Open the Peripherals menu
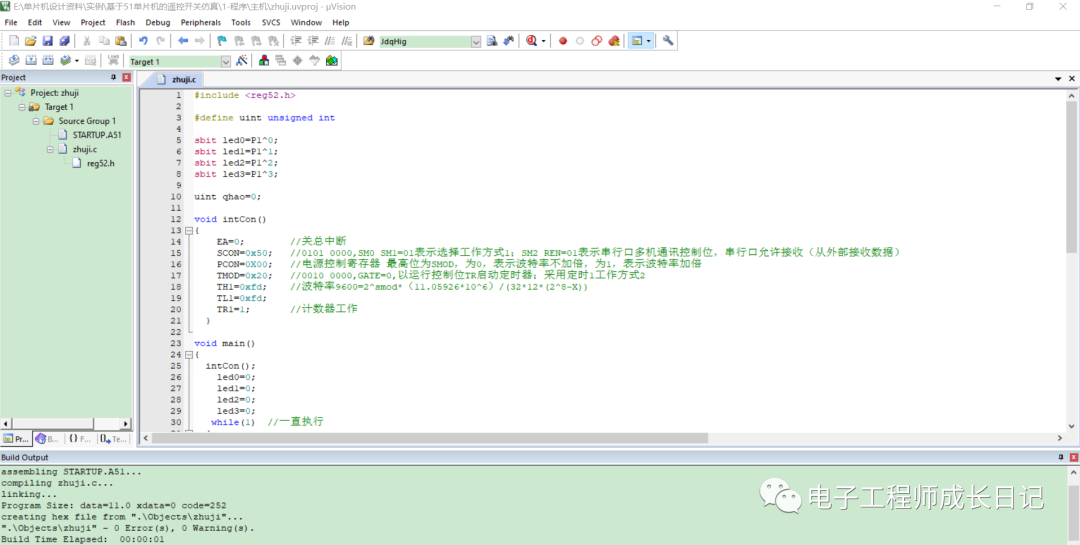Screen dimensions: 1080x545 point(201,22)
